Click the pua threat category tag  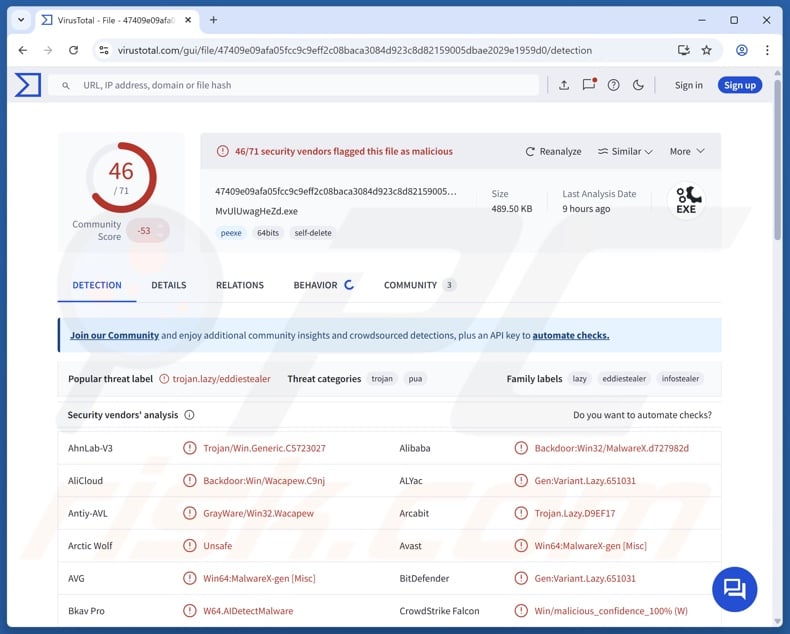coord(415,378)
